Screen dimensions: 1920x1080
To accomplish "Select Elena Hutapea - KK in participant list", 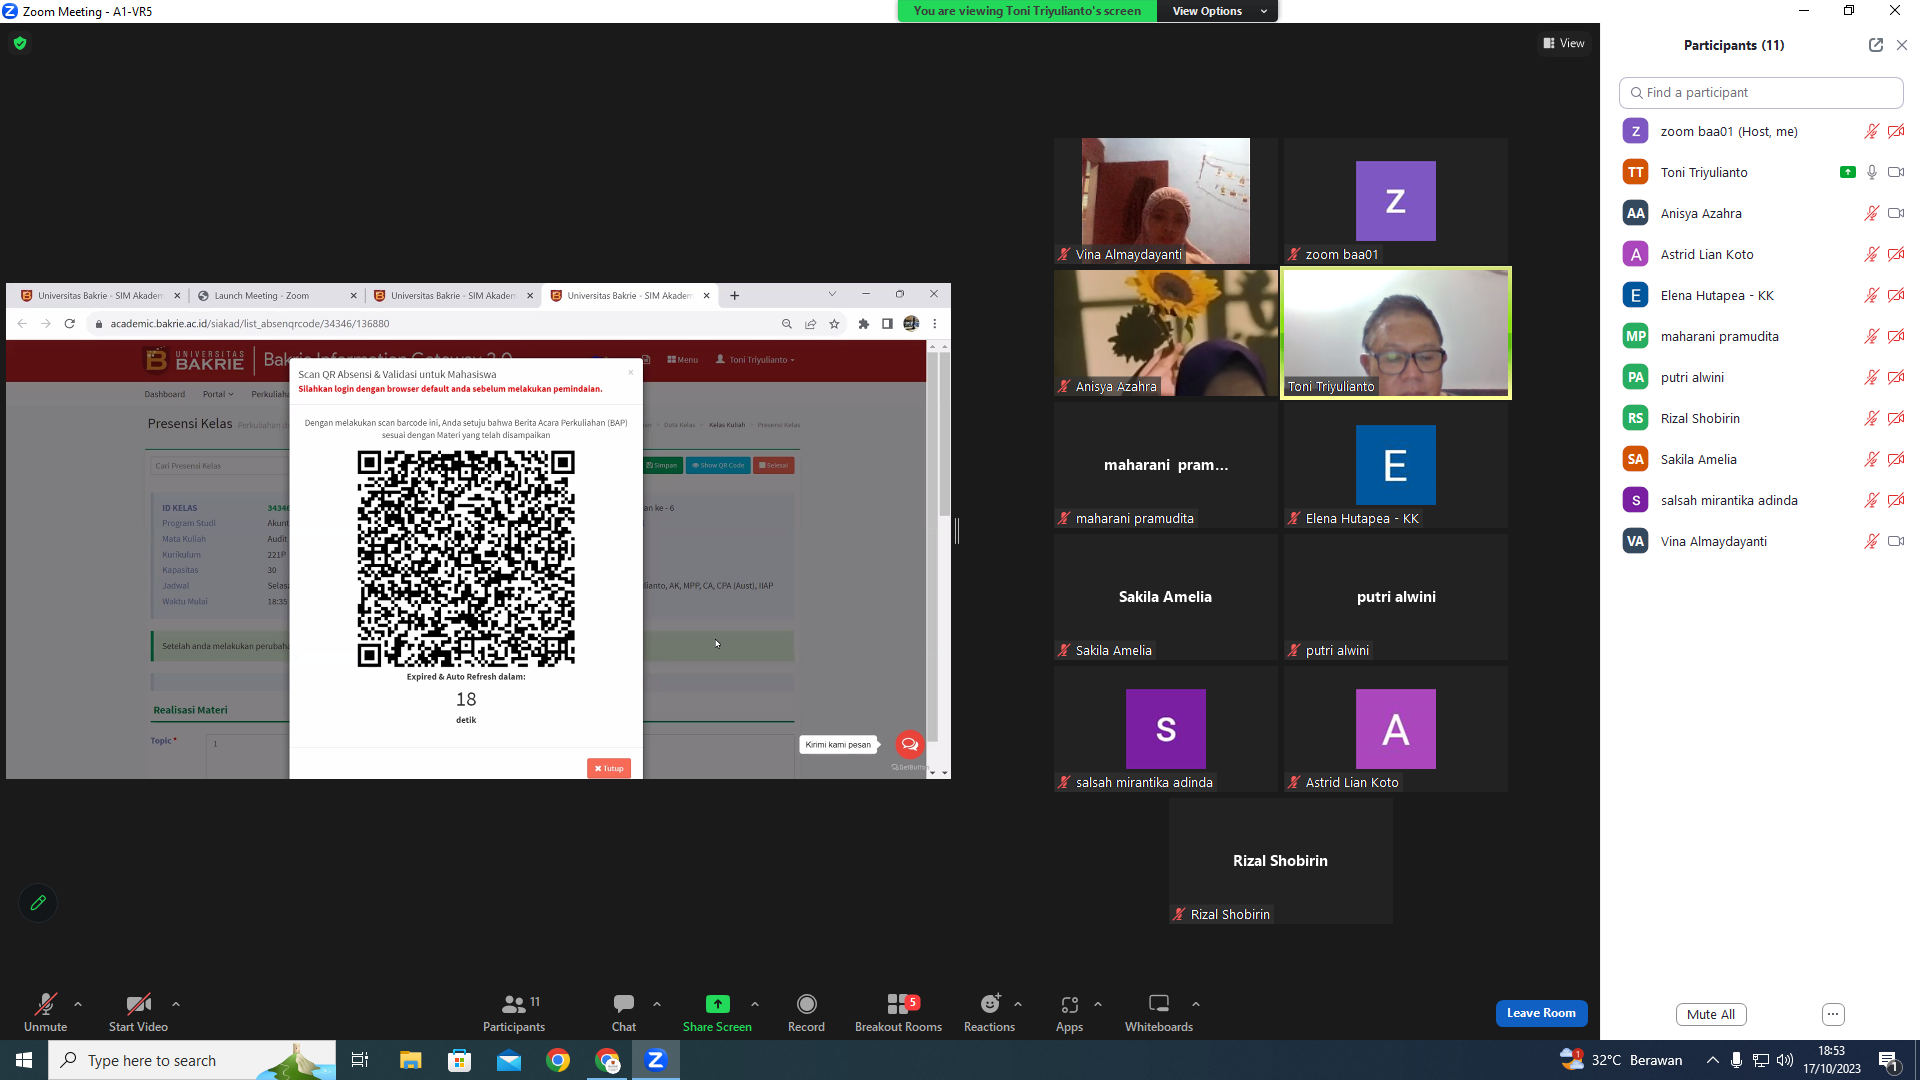I will pyautogui.click(x=1761, y=295).
